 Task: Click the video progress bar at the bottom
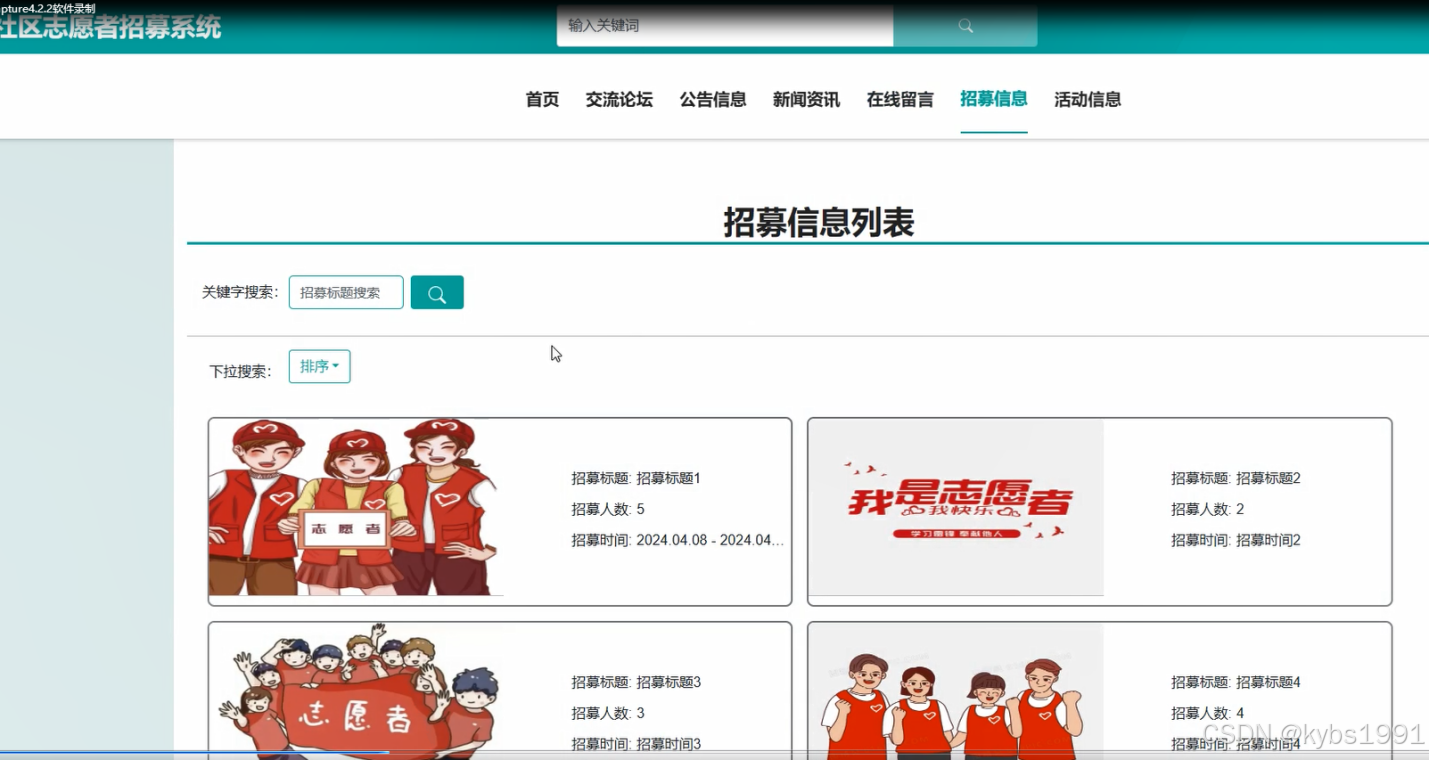(714, 752)
